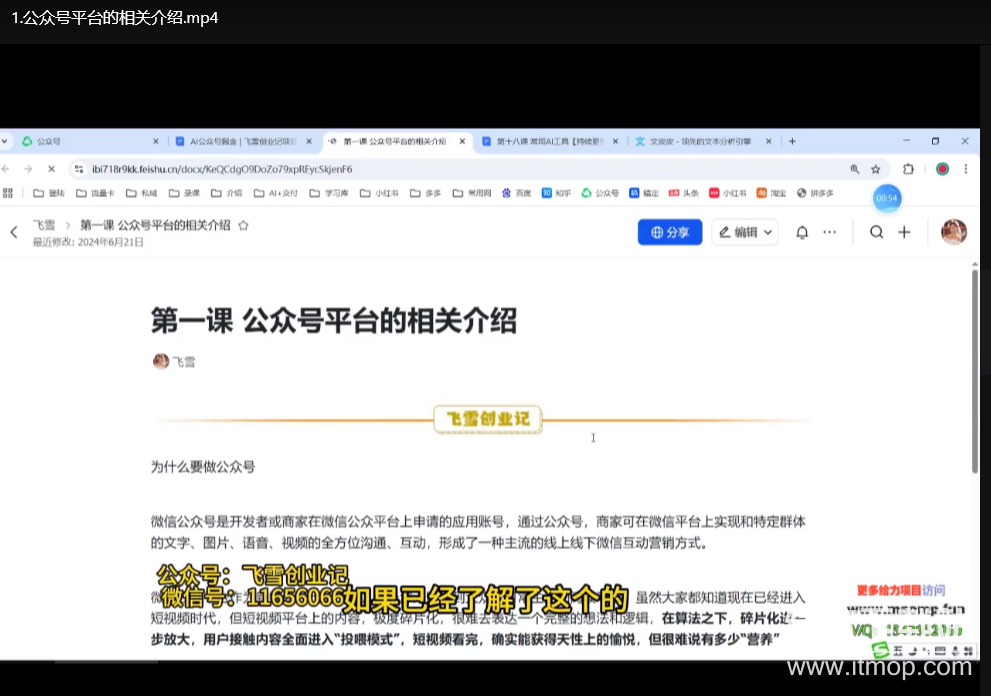Open the 小红书 bookmark folder
Screen dimensions: 991x696
coord(379,193)
